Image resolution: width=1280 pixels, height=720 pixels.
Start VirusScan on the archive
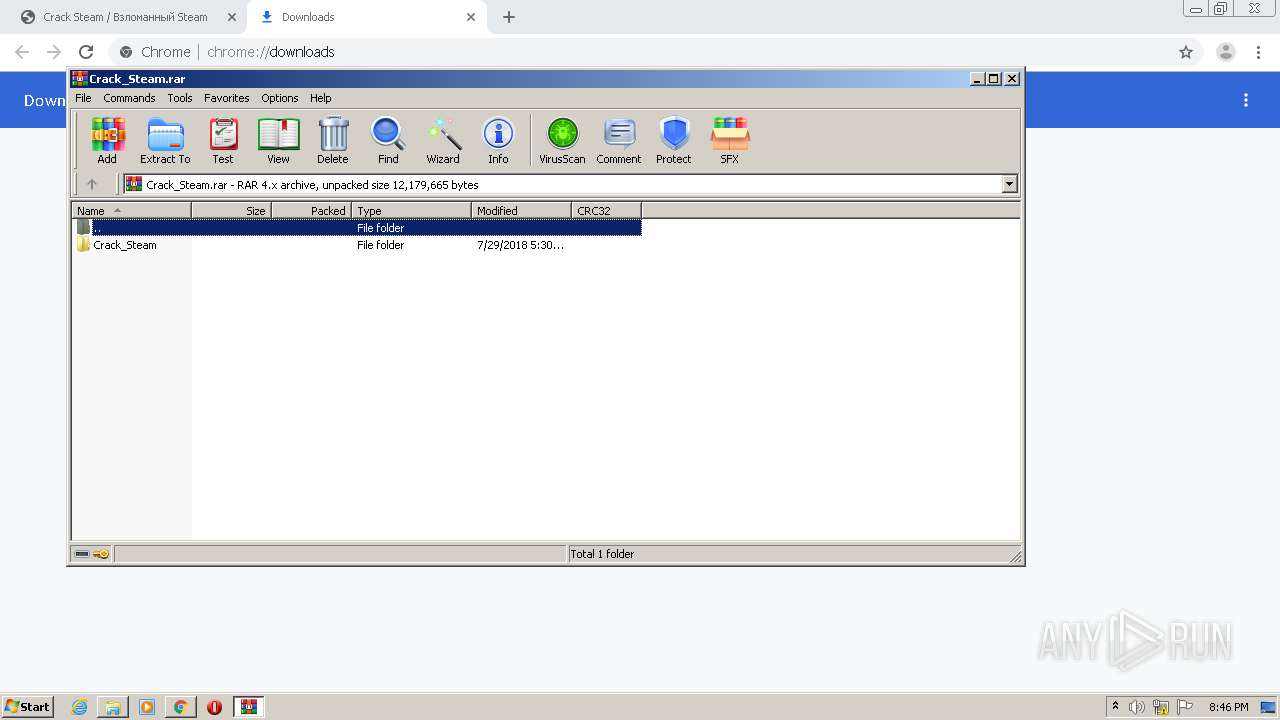[562, 140]
